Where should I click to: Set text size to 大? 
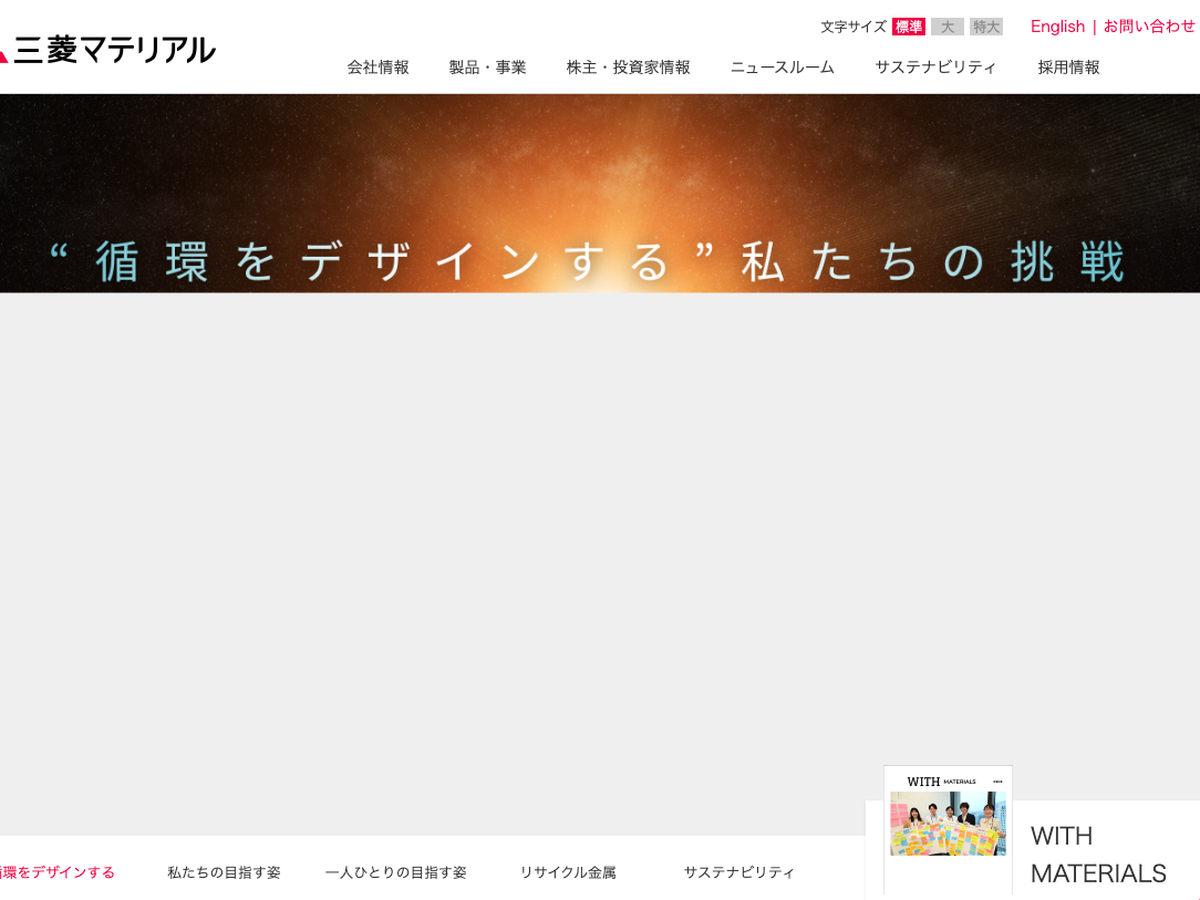(947, 27)
